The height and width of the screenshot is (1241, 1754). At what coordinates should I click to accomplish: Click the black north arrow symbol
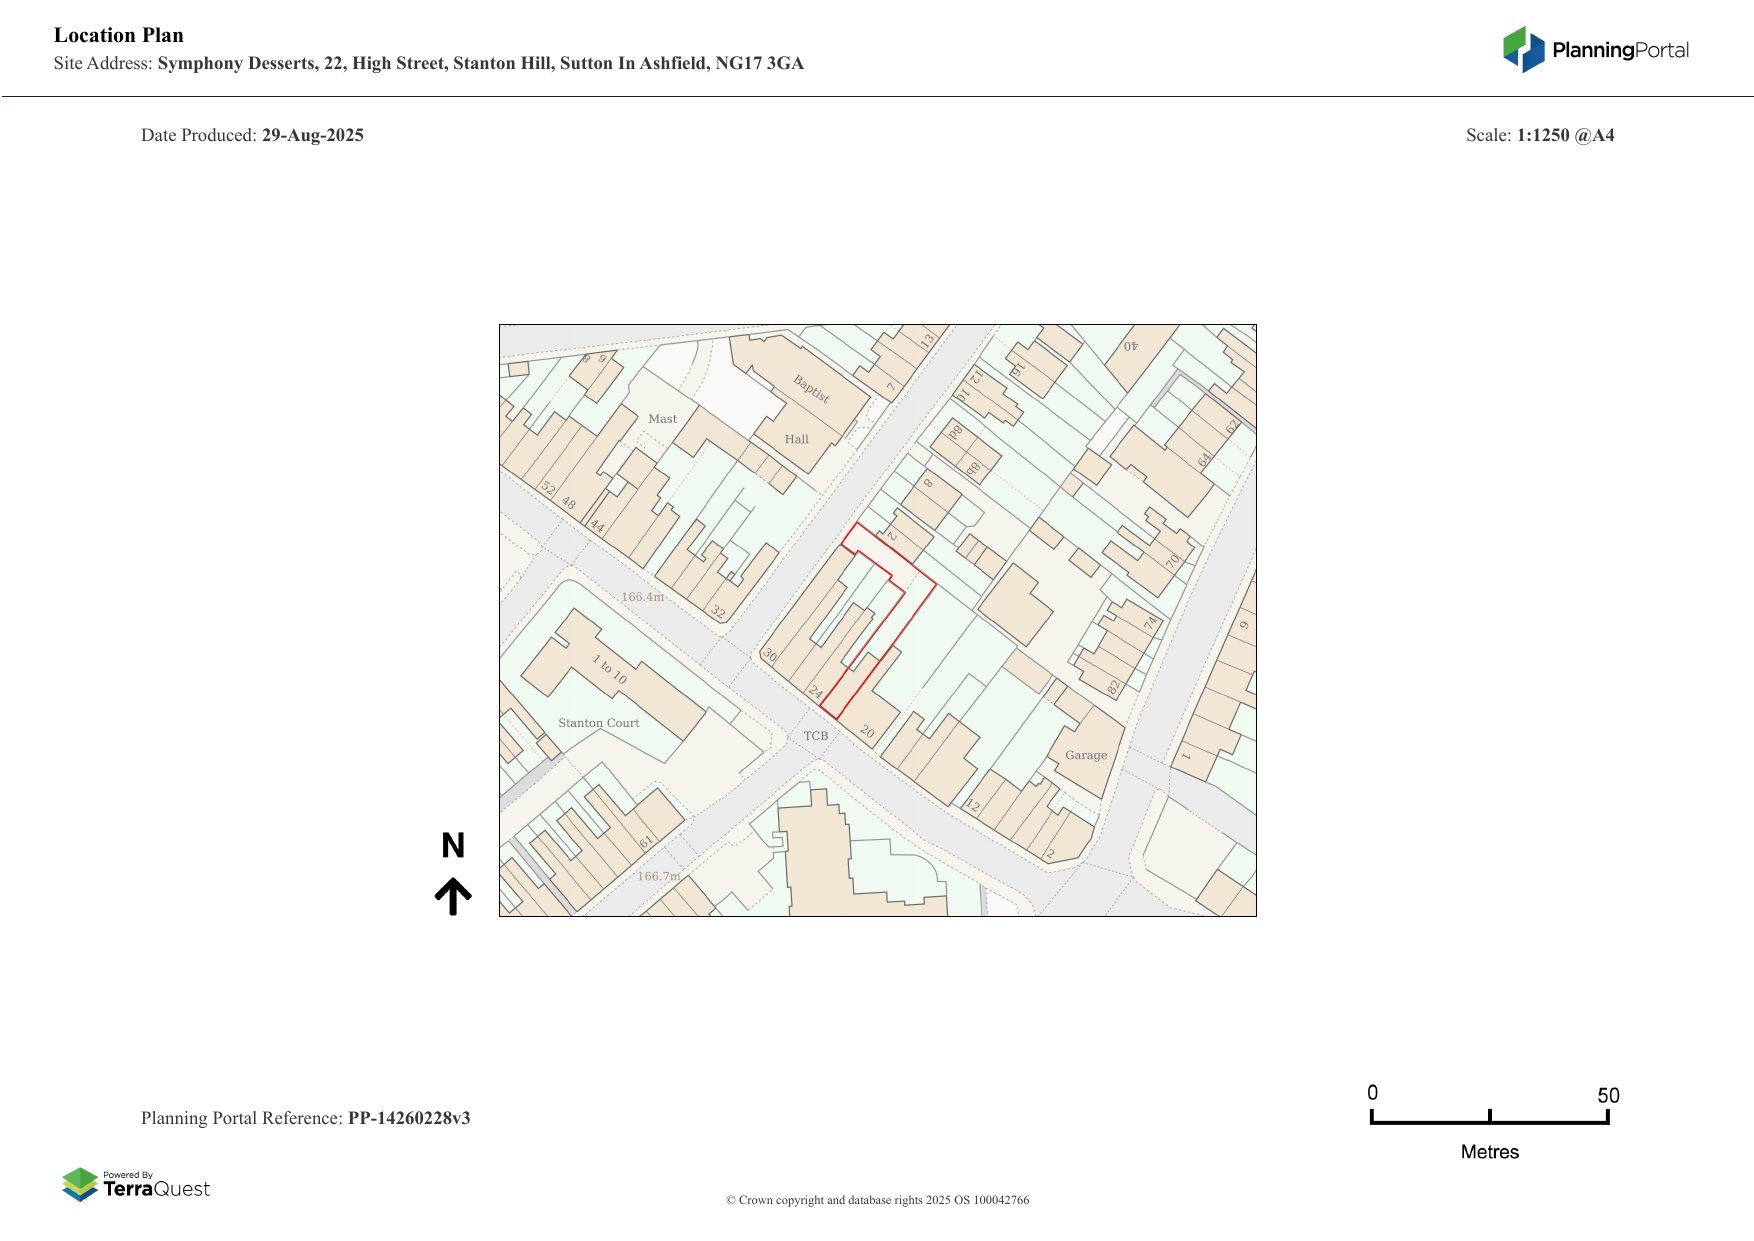(453, 896)
